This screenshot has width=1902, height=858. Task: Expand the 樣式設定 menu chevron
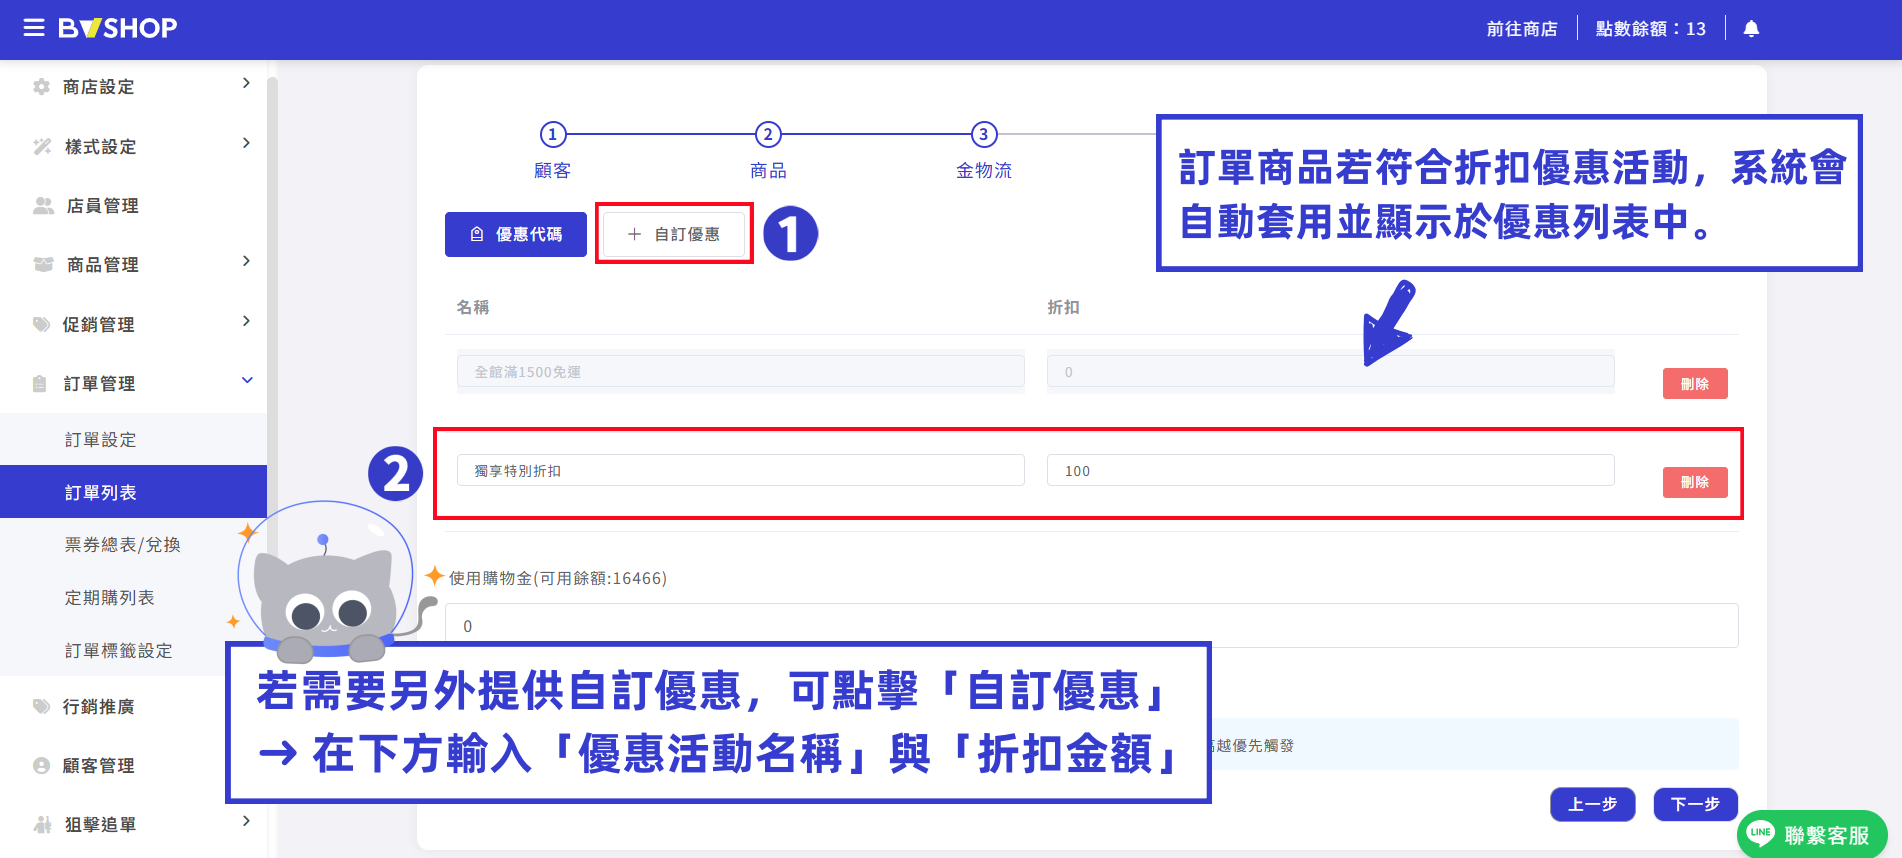(246, 143)
